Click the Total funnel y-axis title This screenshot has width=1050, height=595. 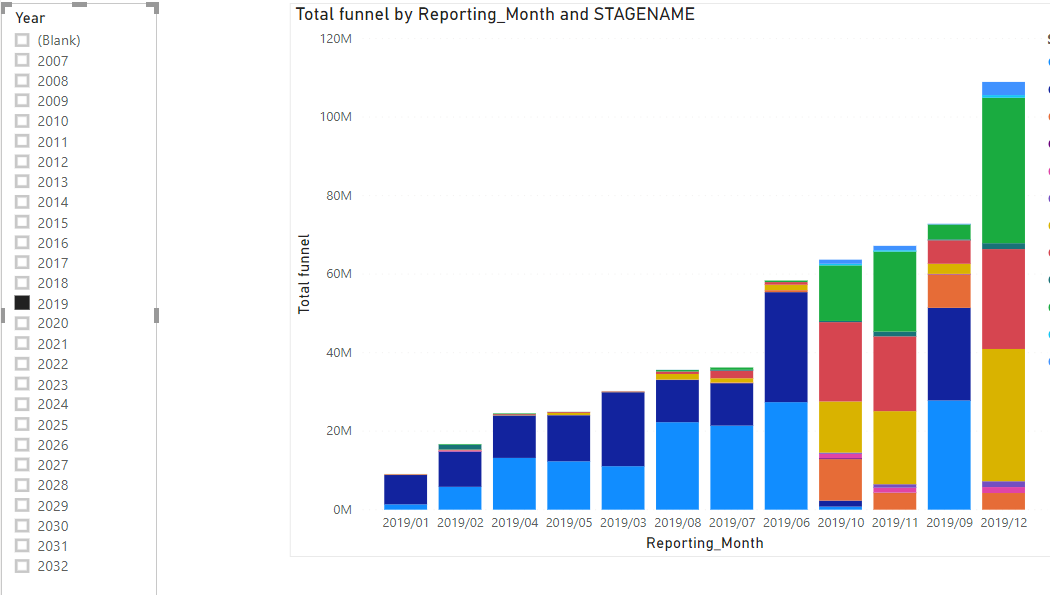pos(304,274)
